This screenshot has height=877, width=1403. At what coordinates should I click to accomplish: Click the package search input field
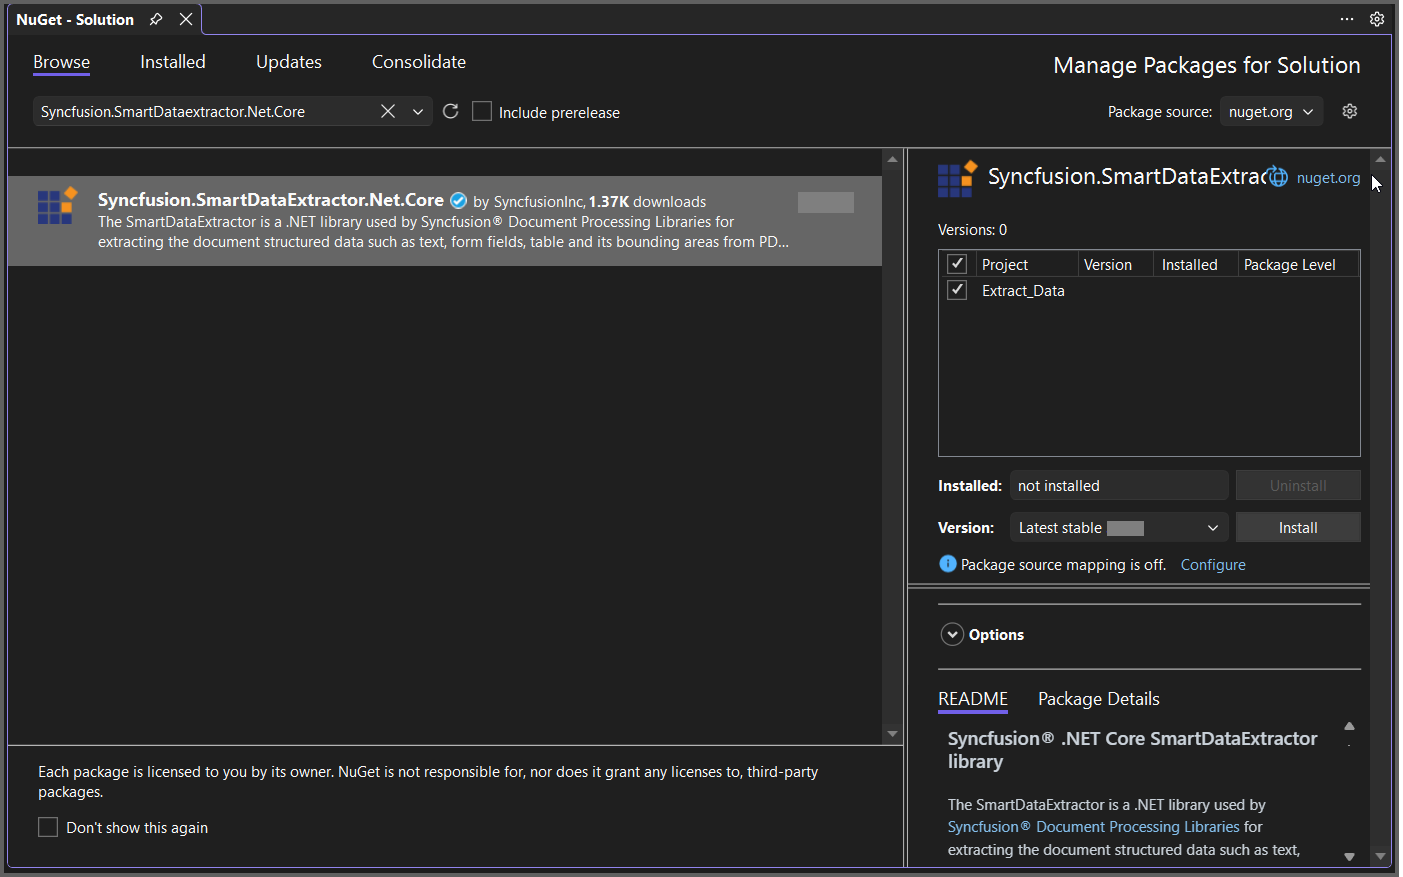pyautogui.click(x=205, y=112)
